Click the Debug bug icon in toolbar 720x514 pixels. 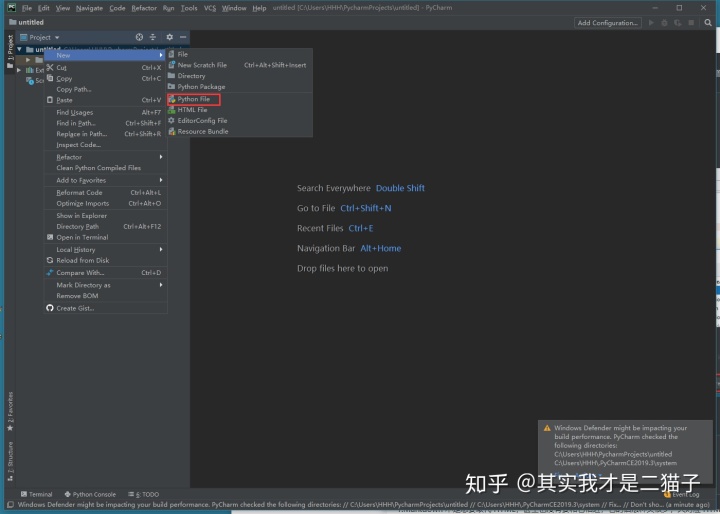click(664, 23)
